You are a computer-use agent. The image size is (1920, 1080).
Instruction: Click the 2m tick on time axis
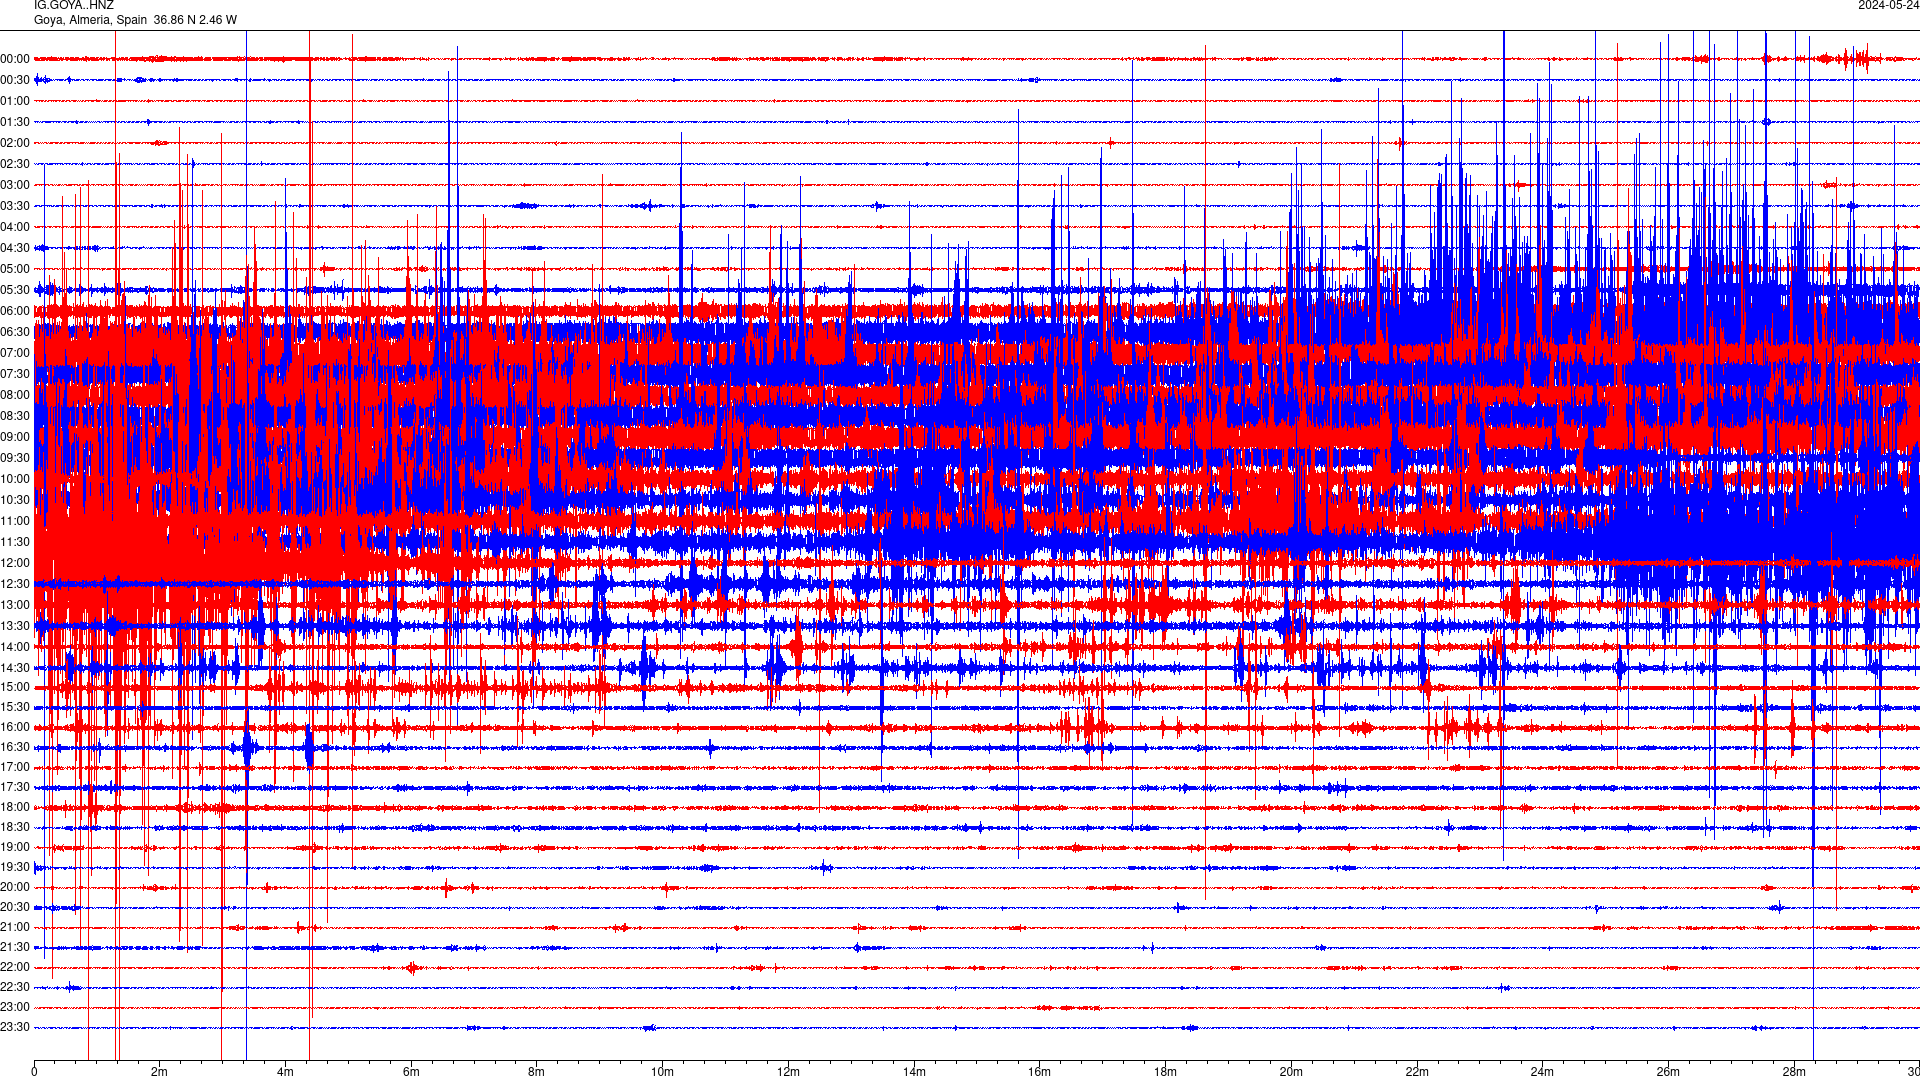[160, 1072]
